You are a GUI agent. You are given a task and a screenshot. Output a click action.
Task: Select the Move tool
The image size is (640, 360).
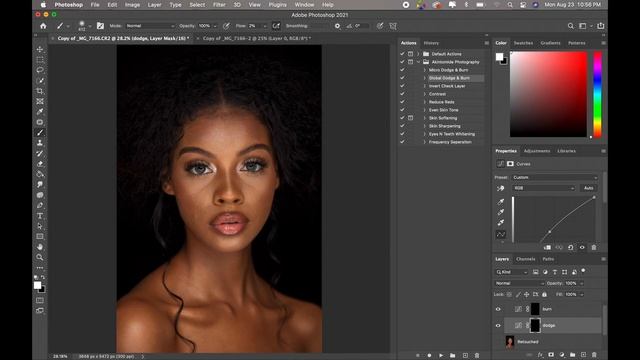point(40,49)
